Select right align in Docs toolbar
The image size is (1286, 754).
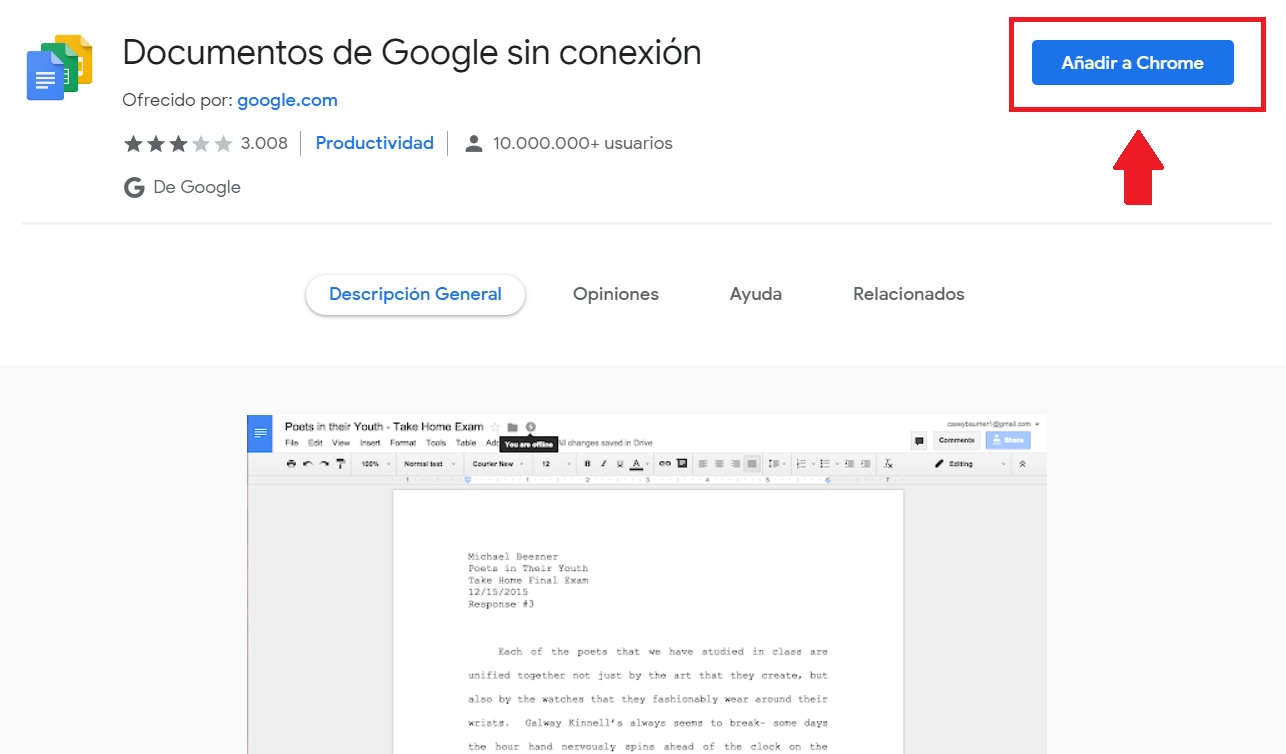(x=735, y=464)
